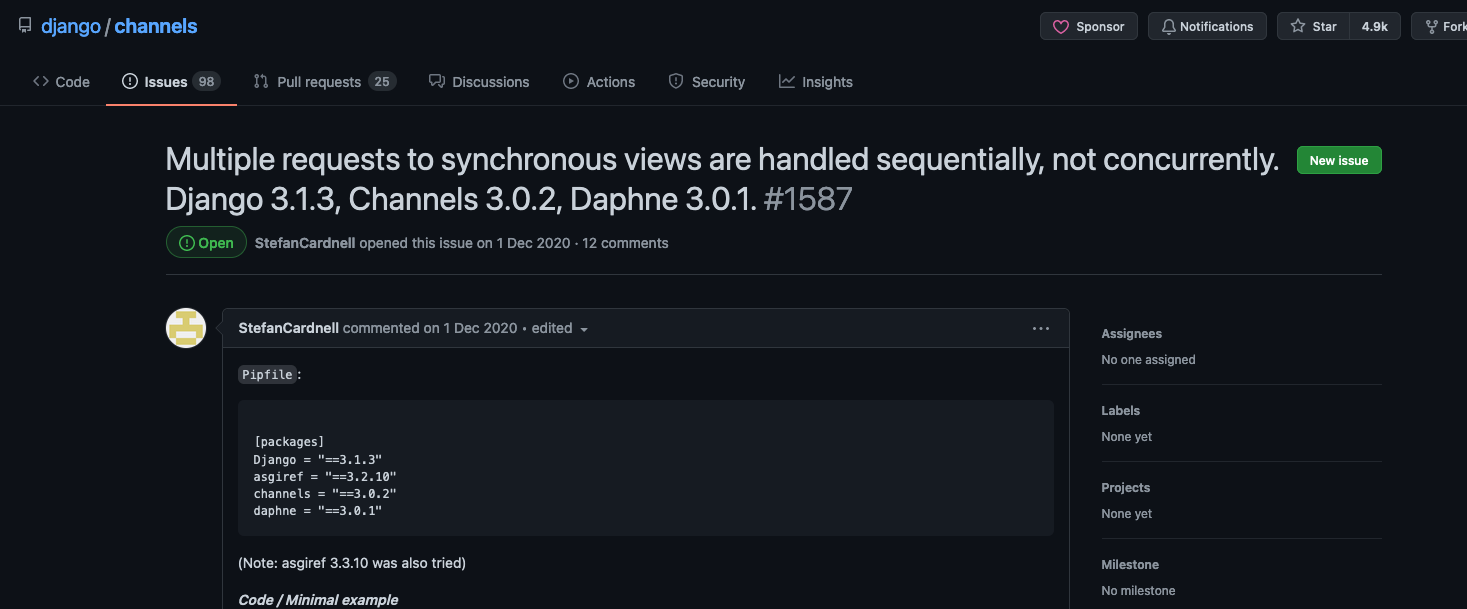This screenshot has height=609, width=1467.
Task: Click 'No one assigned' text
Action: [1148, 360]
